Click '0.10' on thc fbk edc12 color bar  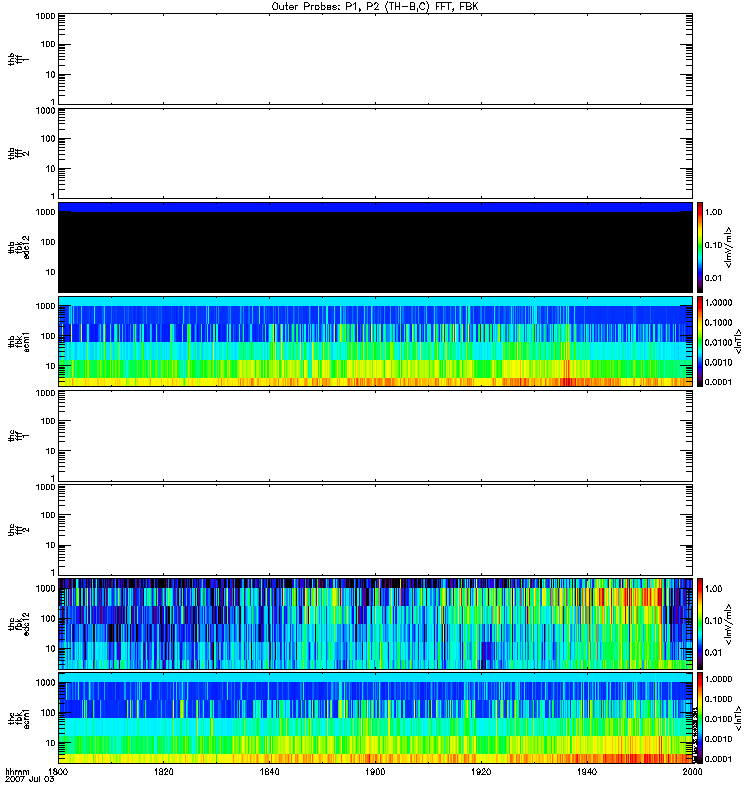tap(714, 621)
